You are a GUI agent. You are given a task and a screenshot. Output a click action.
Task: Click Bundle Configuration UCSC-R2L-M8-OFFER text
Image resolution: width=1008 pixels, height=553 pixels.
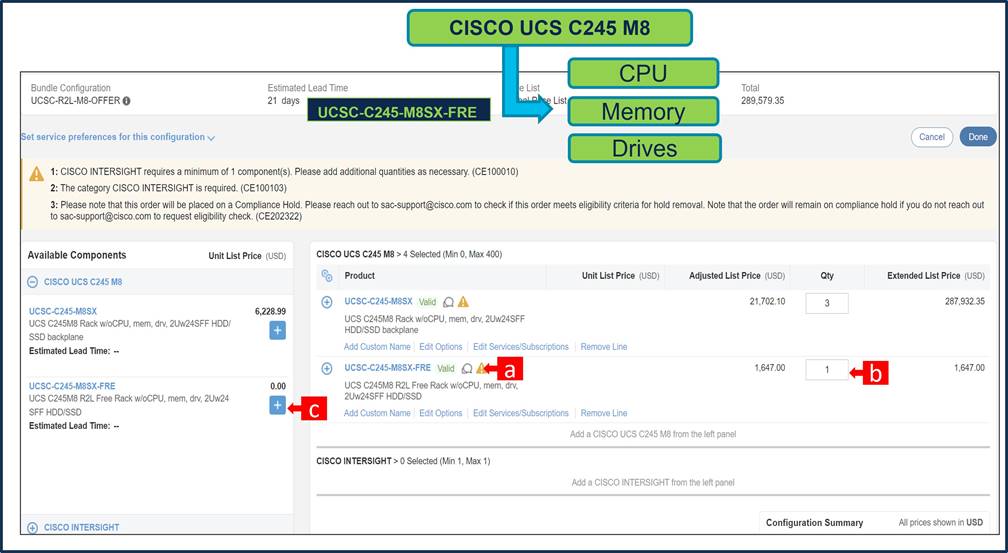click(75, 101)
